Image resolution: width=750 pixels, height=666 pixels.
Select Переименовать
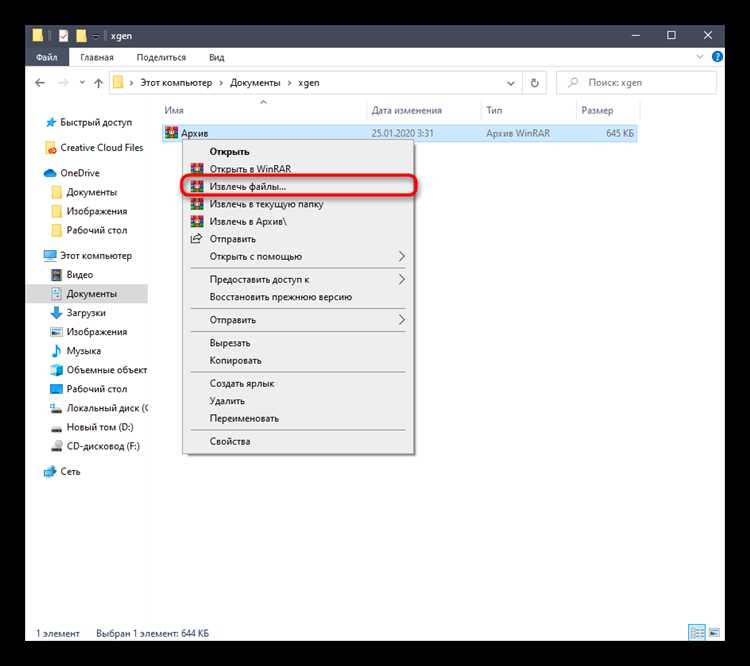point(298,419)
